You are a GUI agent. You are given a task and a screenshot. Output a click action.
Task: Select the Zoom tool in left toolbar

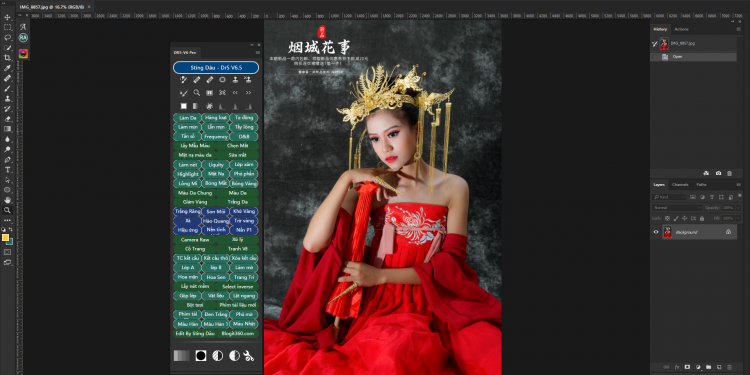pos(7,210)
